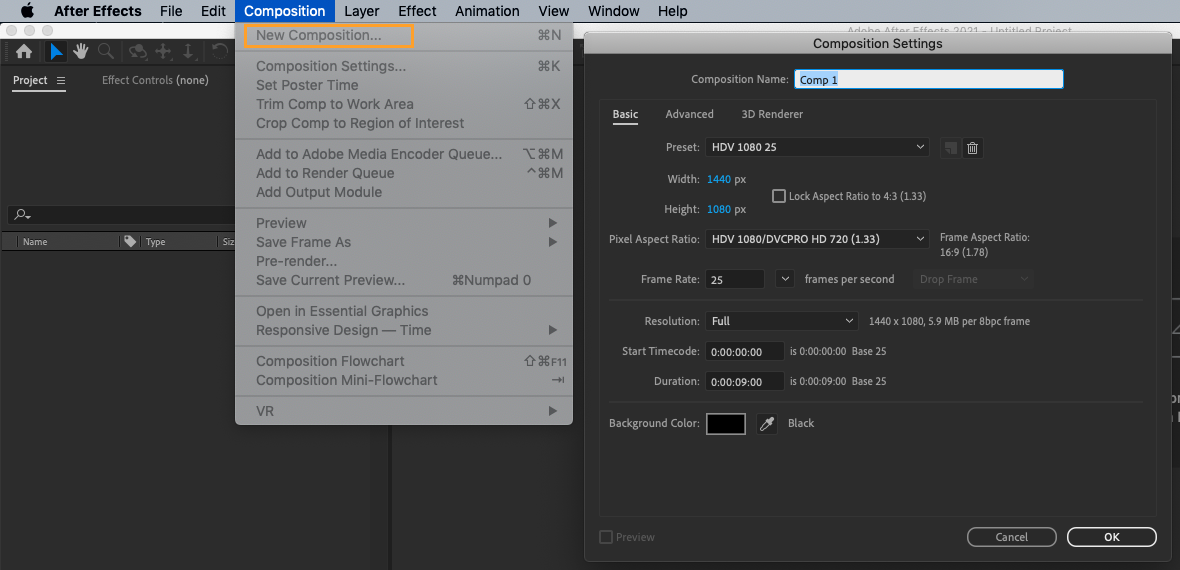Pick background color with the eyedropper
1180x570 pixels.
(767, 424)
